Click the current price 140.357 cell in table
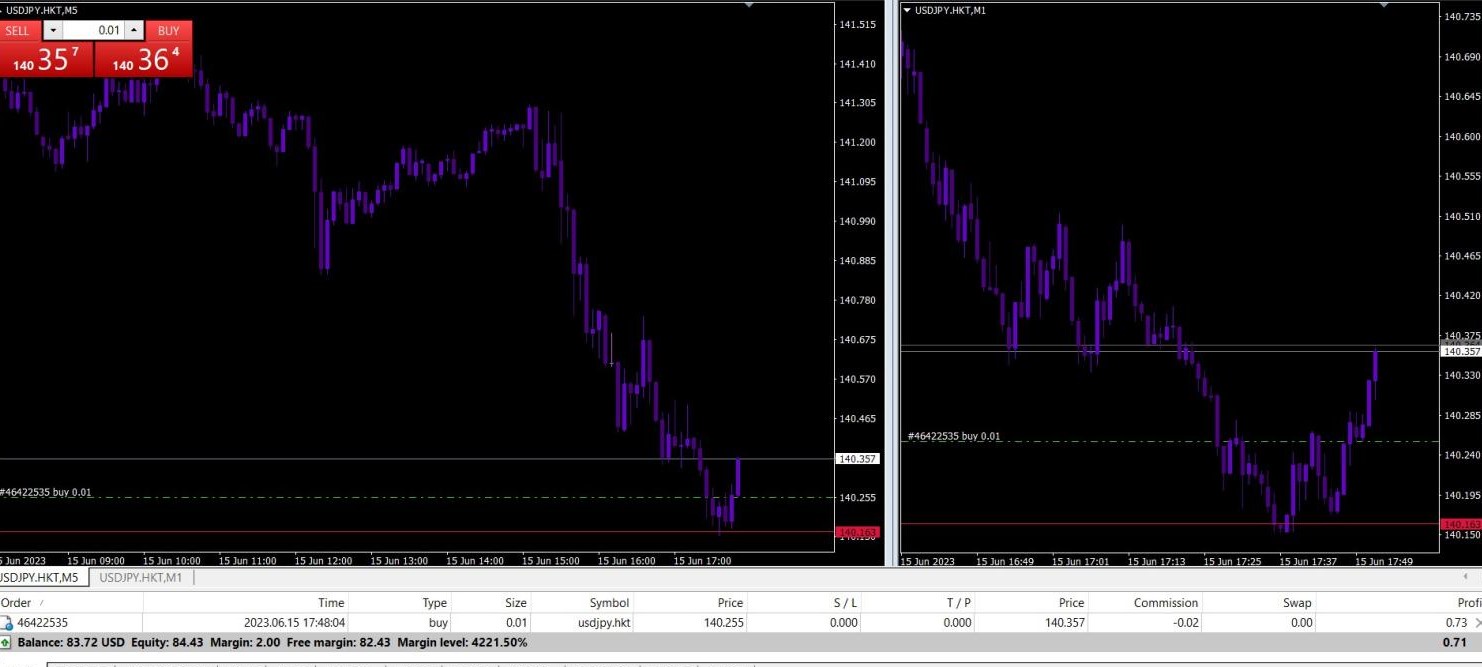Image resolution: width=1482 pixels, height=667 pixels. 1065,623
